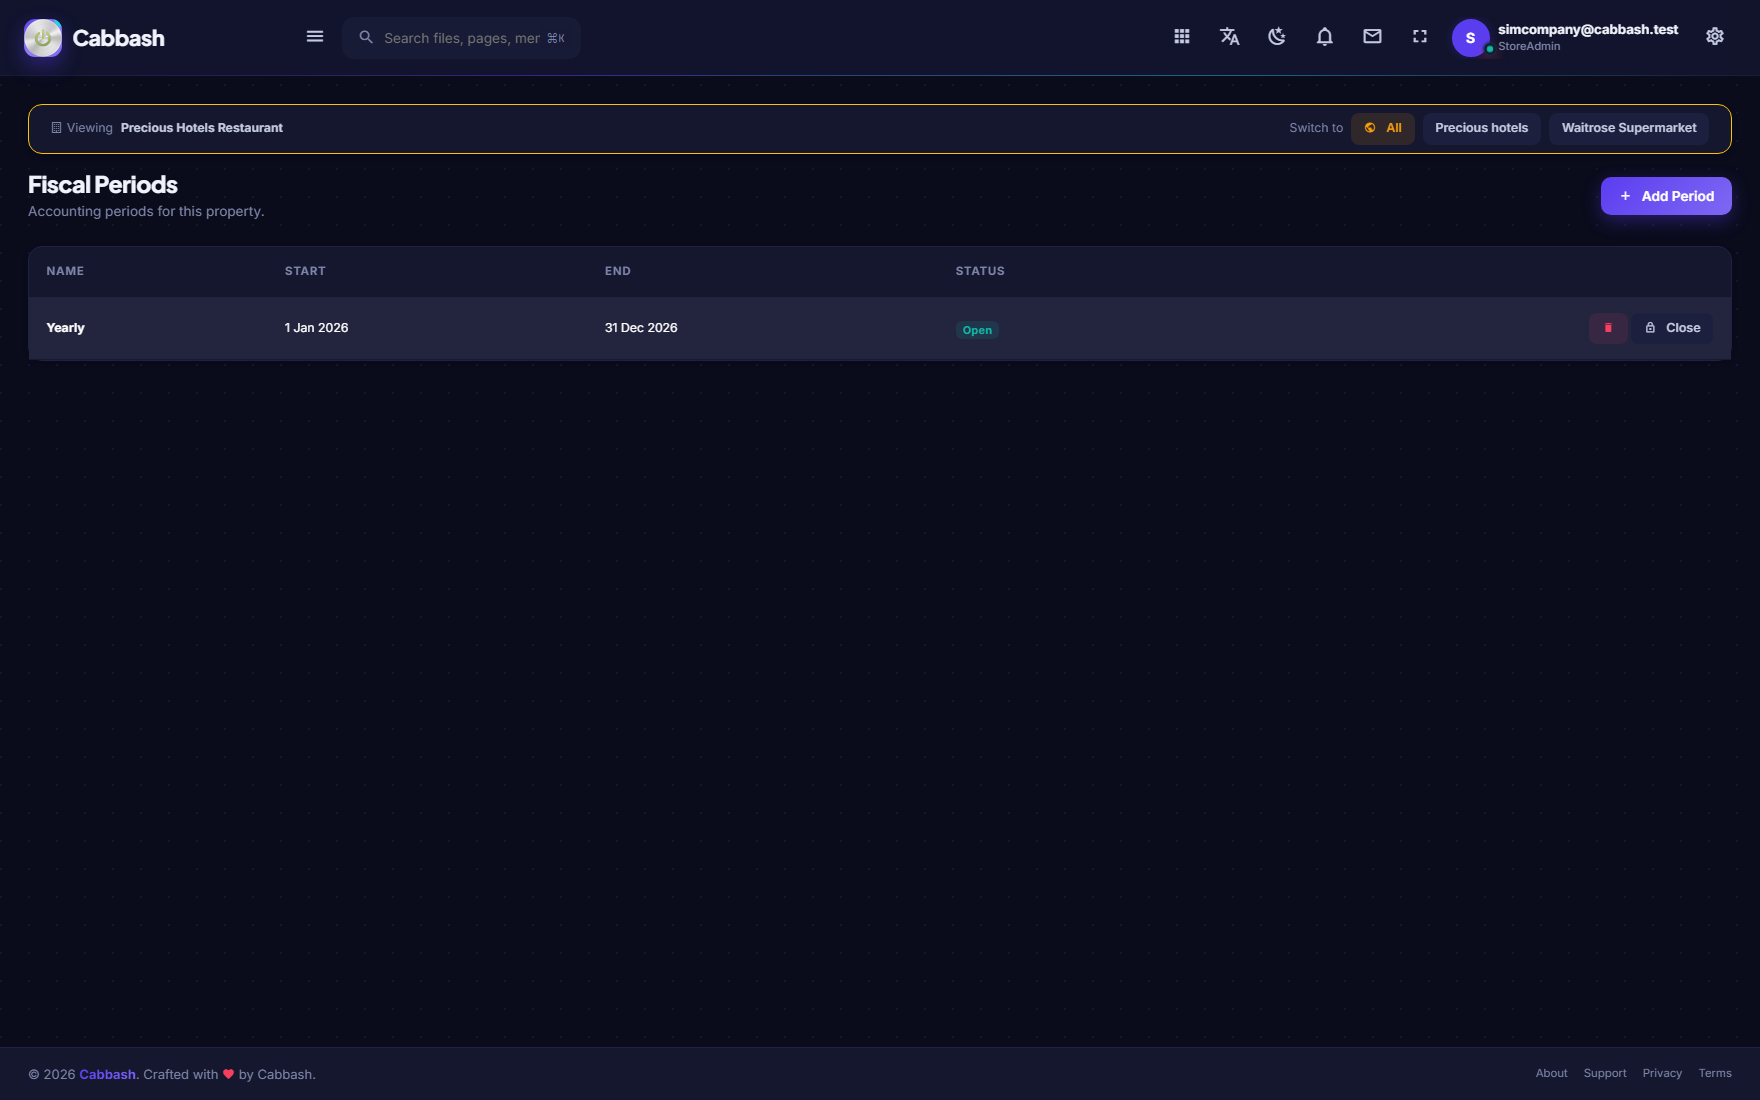Open the Terms footer link
Image resolution: width=1760 pixels, height=1100 pixels.
[x=1715, y=1073]
